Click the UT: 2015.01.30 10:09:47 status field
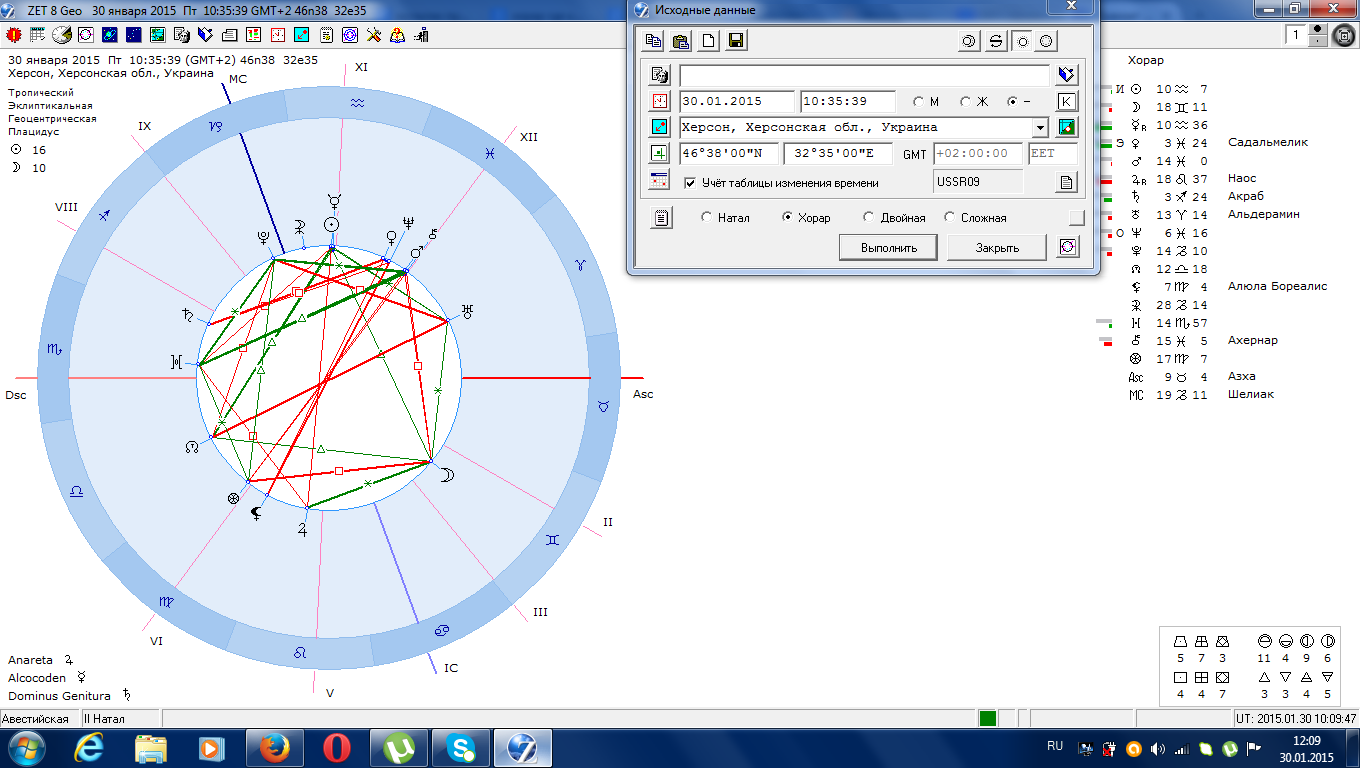This screenshot has height=768, width=1360. pos(1296,719)
